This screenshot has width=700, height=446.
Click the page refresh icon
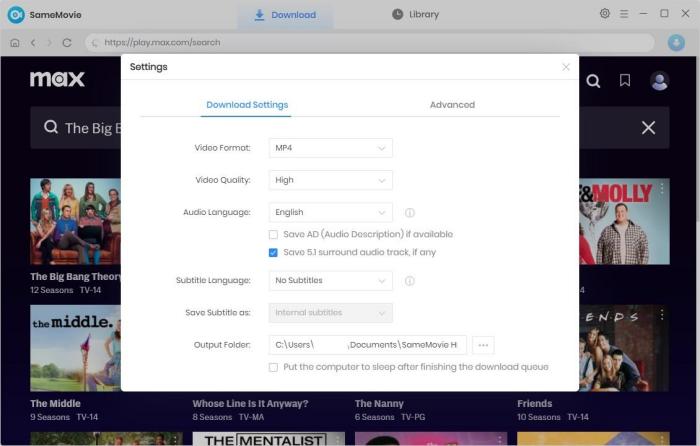click(67, 43)
